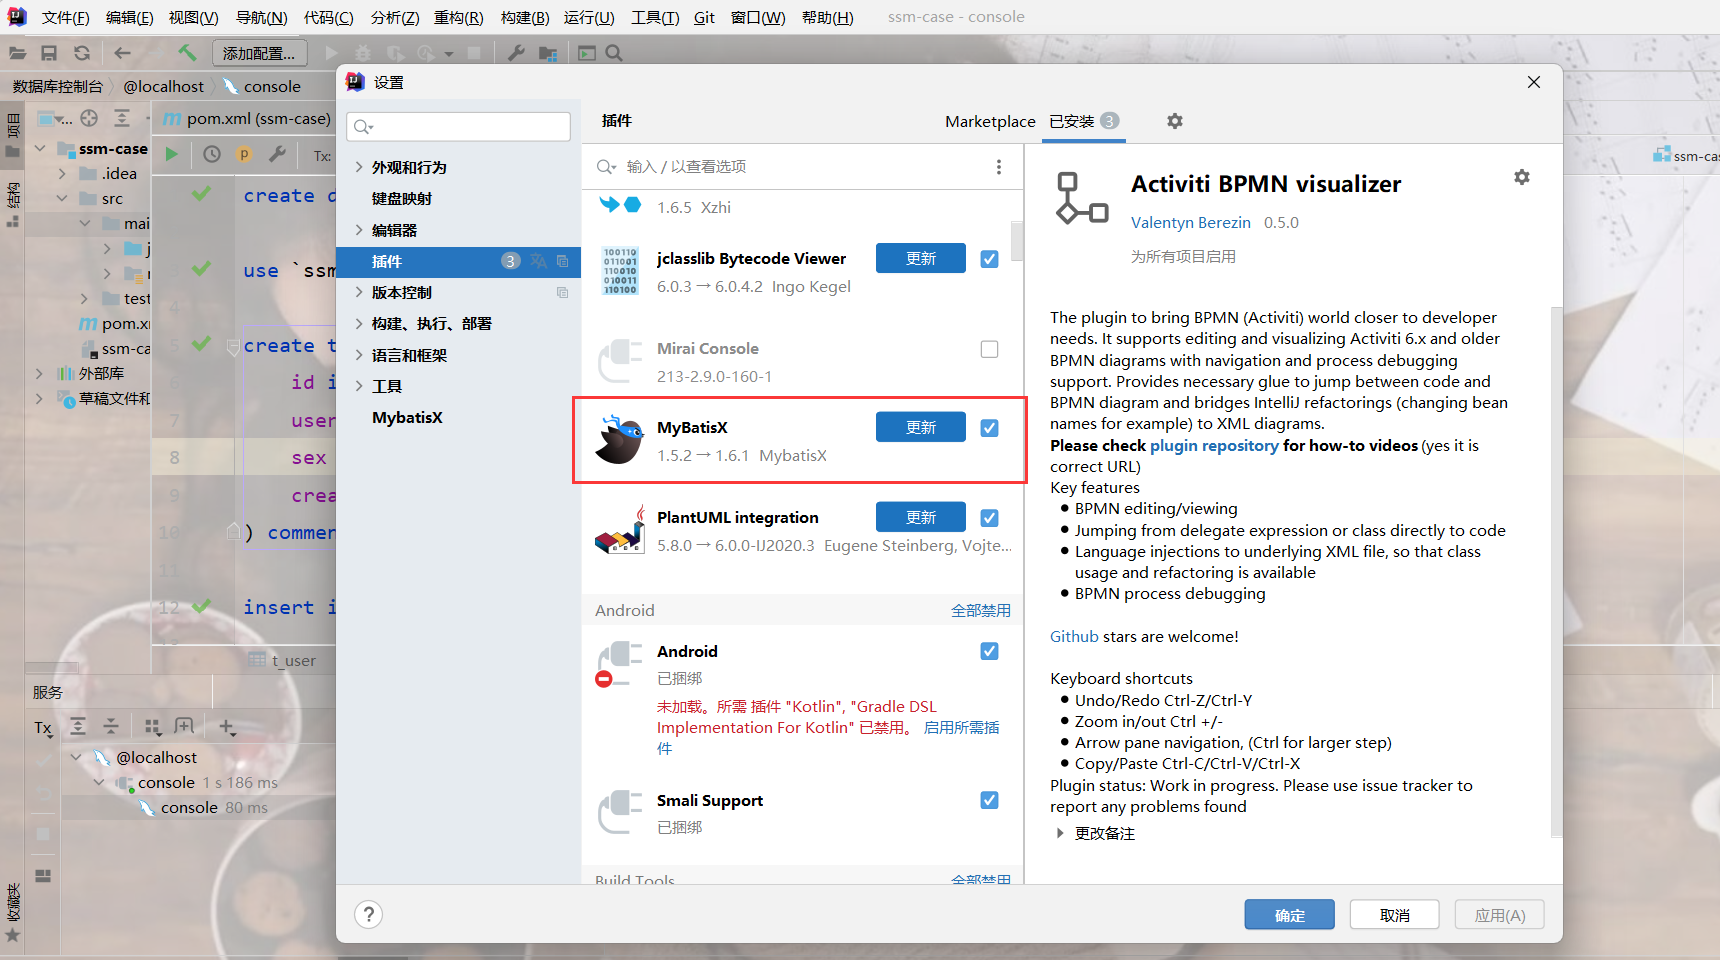Click the 取消 button
Screen dimensions: 1720x960
pyautogui.click(x=1394, y=915)
